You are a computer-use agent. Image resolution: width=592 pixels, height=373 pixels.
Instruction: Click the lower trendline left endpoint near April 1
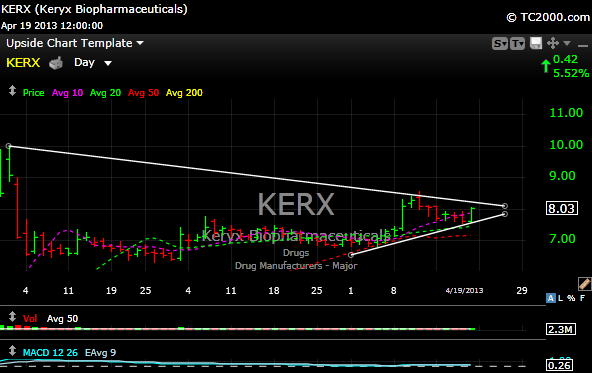click(351, 255)
